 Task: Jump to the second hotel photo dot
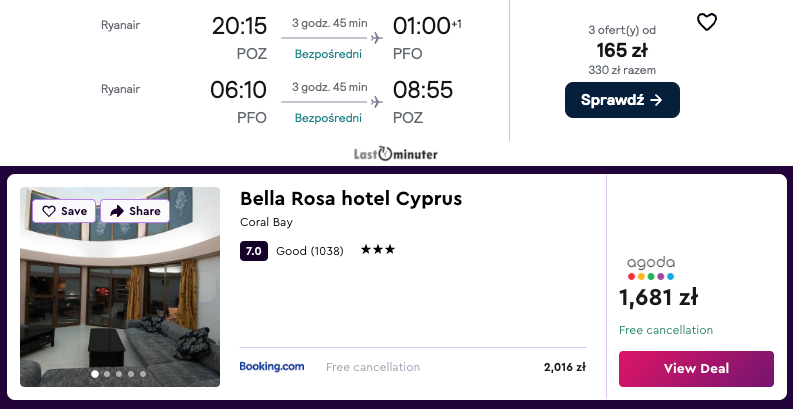[x=107, y=374]
